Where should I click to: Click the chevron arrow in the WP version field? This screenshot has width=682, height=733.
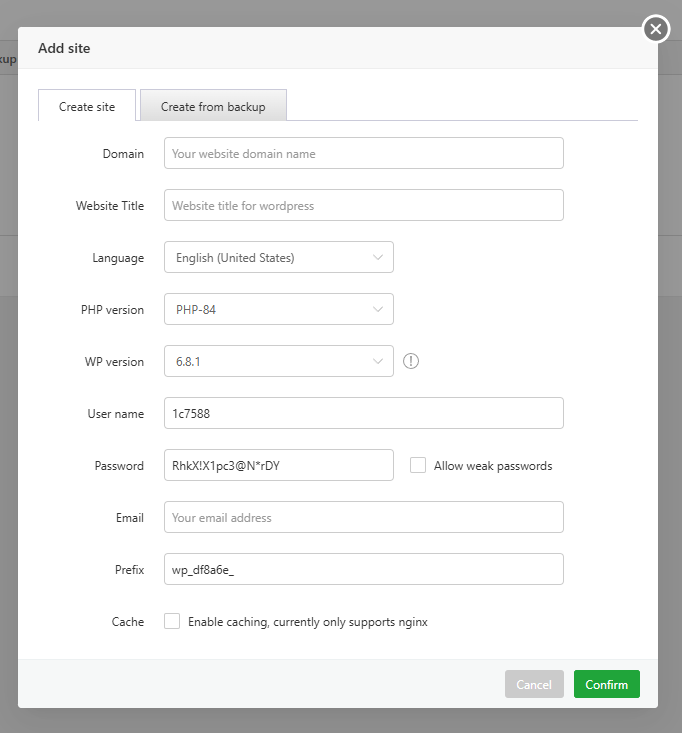[x=378, y=361]
